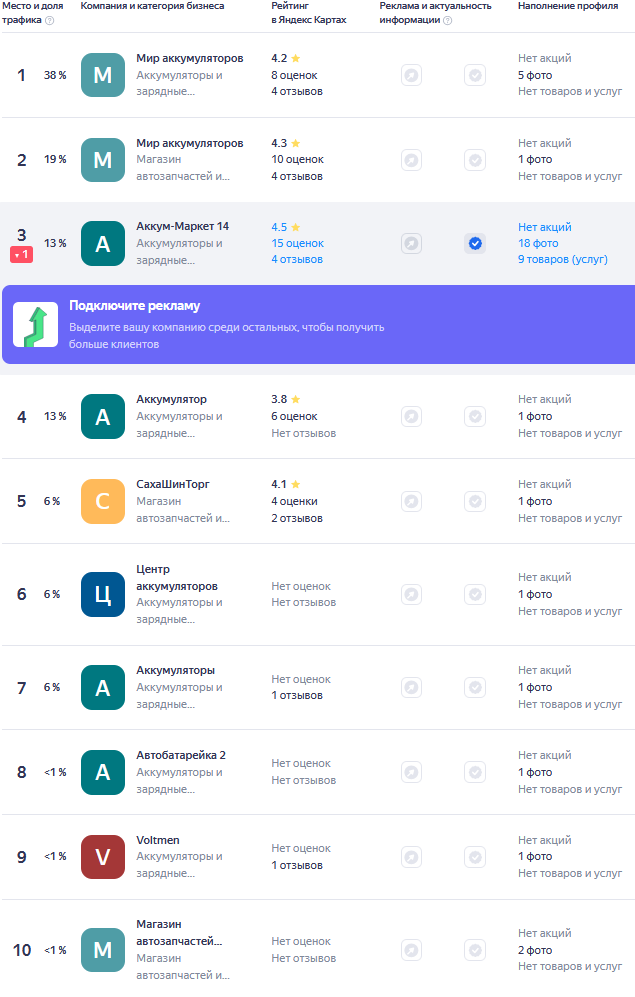This screenshot has width=635, height=997.
Task: Click the 38 % traffic share value
Action: click(55, 75)
